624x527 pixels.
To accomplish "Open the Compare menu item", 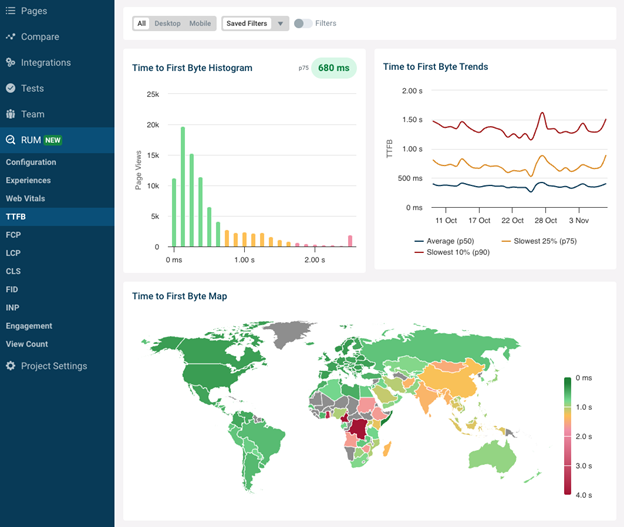I will [57, 37].
